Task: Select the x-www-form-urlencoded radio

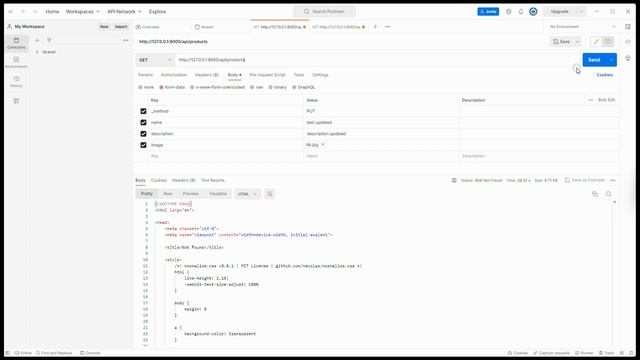Action: tap(192, 87)
